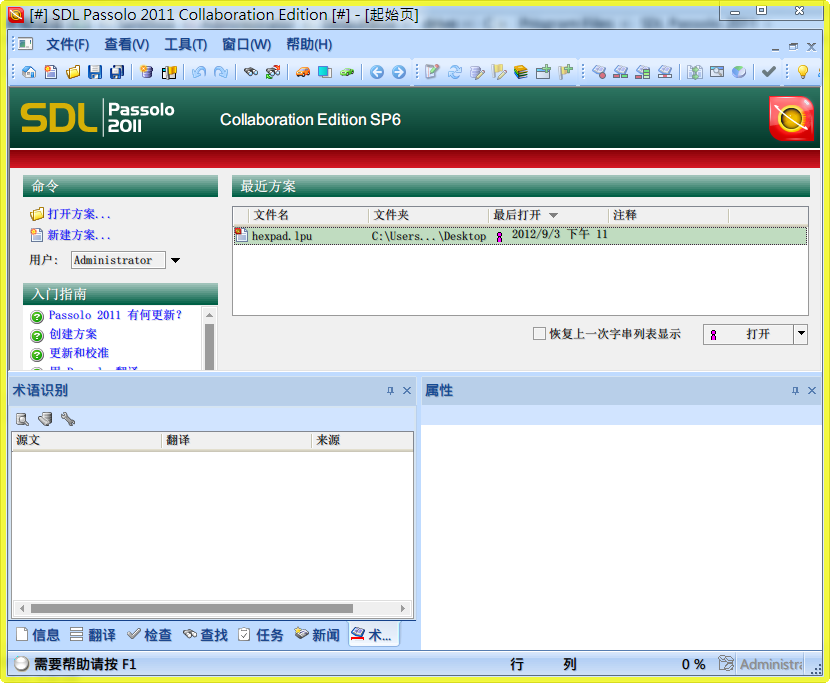Click the flag with green plus icon
The width and height of the screenshot is (830, 683).
pos(565,72)
